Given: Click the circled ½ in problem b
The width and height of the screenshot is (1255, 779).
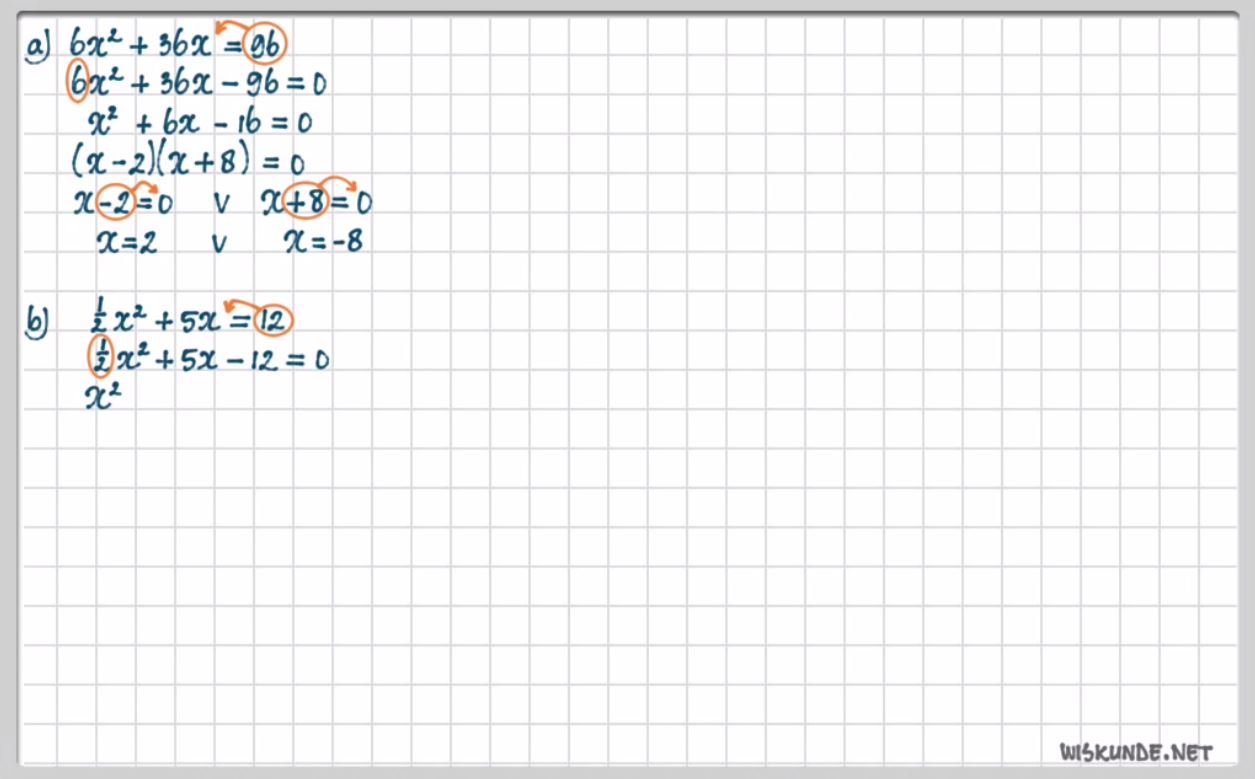Looking at the screenshot, I should [x=100, y=357].
